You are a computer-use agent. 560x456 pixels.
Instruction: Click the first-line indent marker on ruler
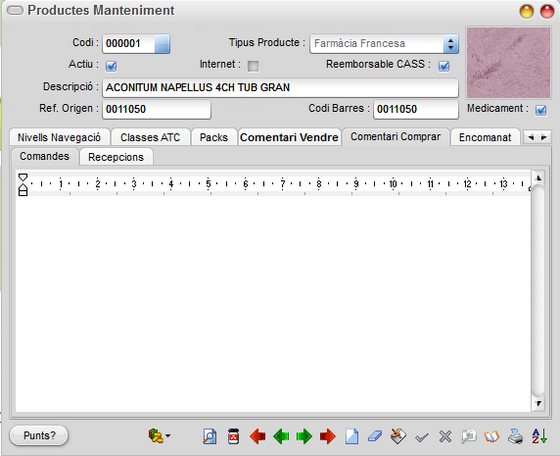pyautogui.click(x=23, y=177)
